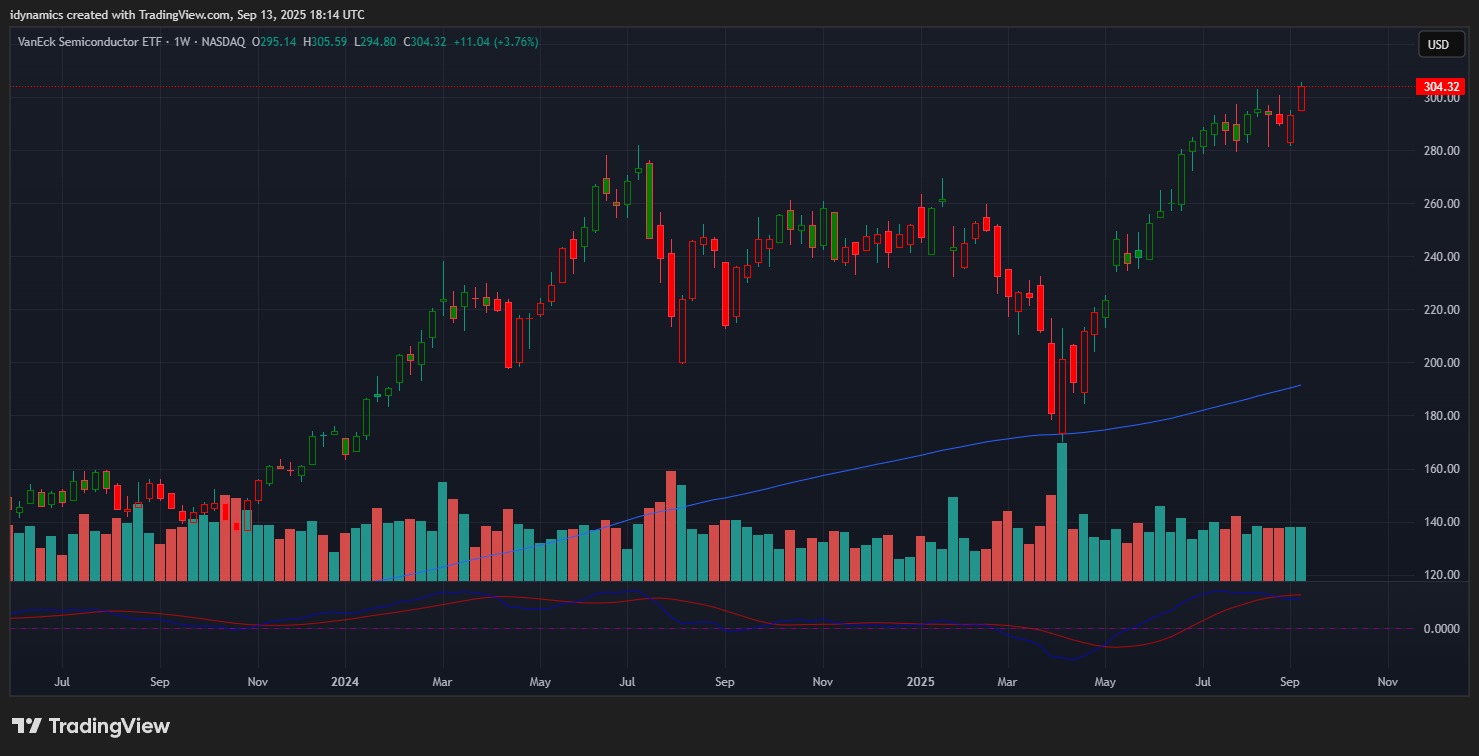Click the red 304.32 current price label
Viewport: 1479px width, 756px height.
click(1440, 87)
